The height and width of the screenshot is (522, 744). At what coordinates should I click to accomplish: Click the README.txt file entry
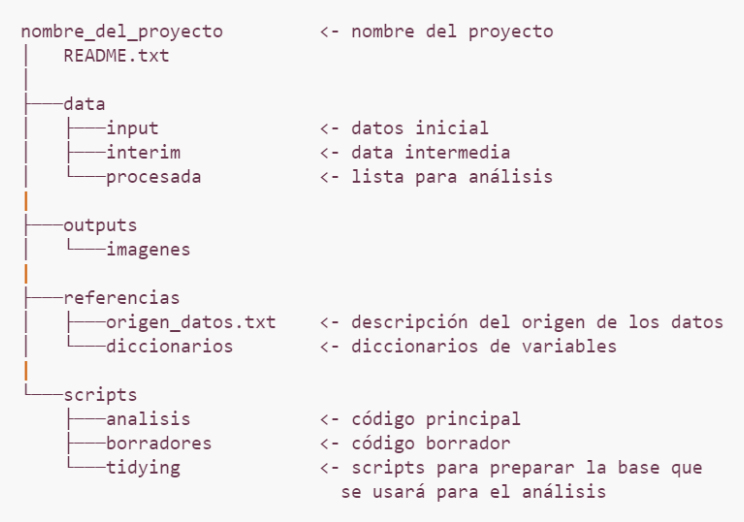pyautogui.click(x=116, y=56)
